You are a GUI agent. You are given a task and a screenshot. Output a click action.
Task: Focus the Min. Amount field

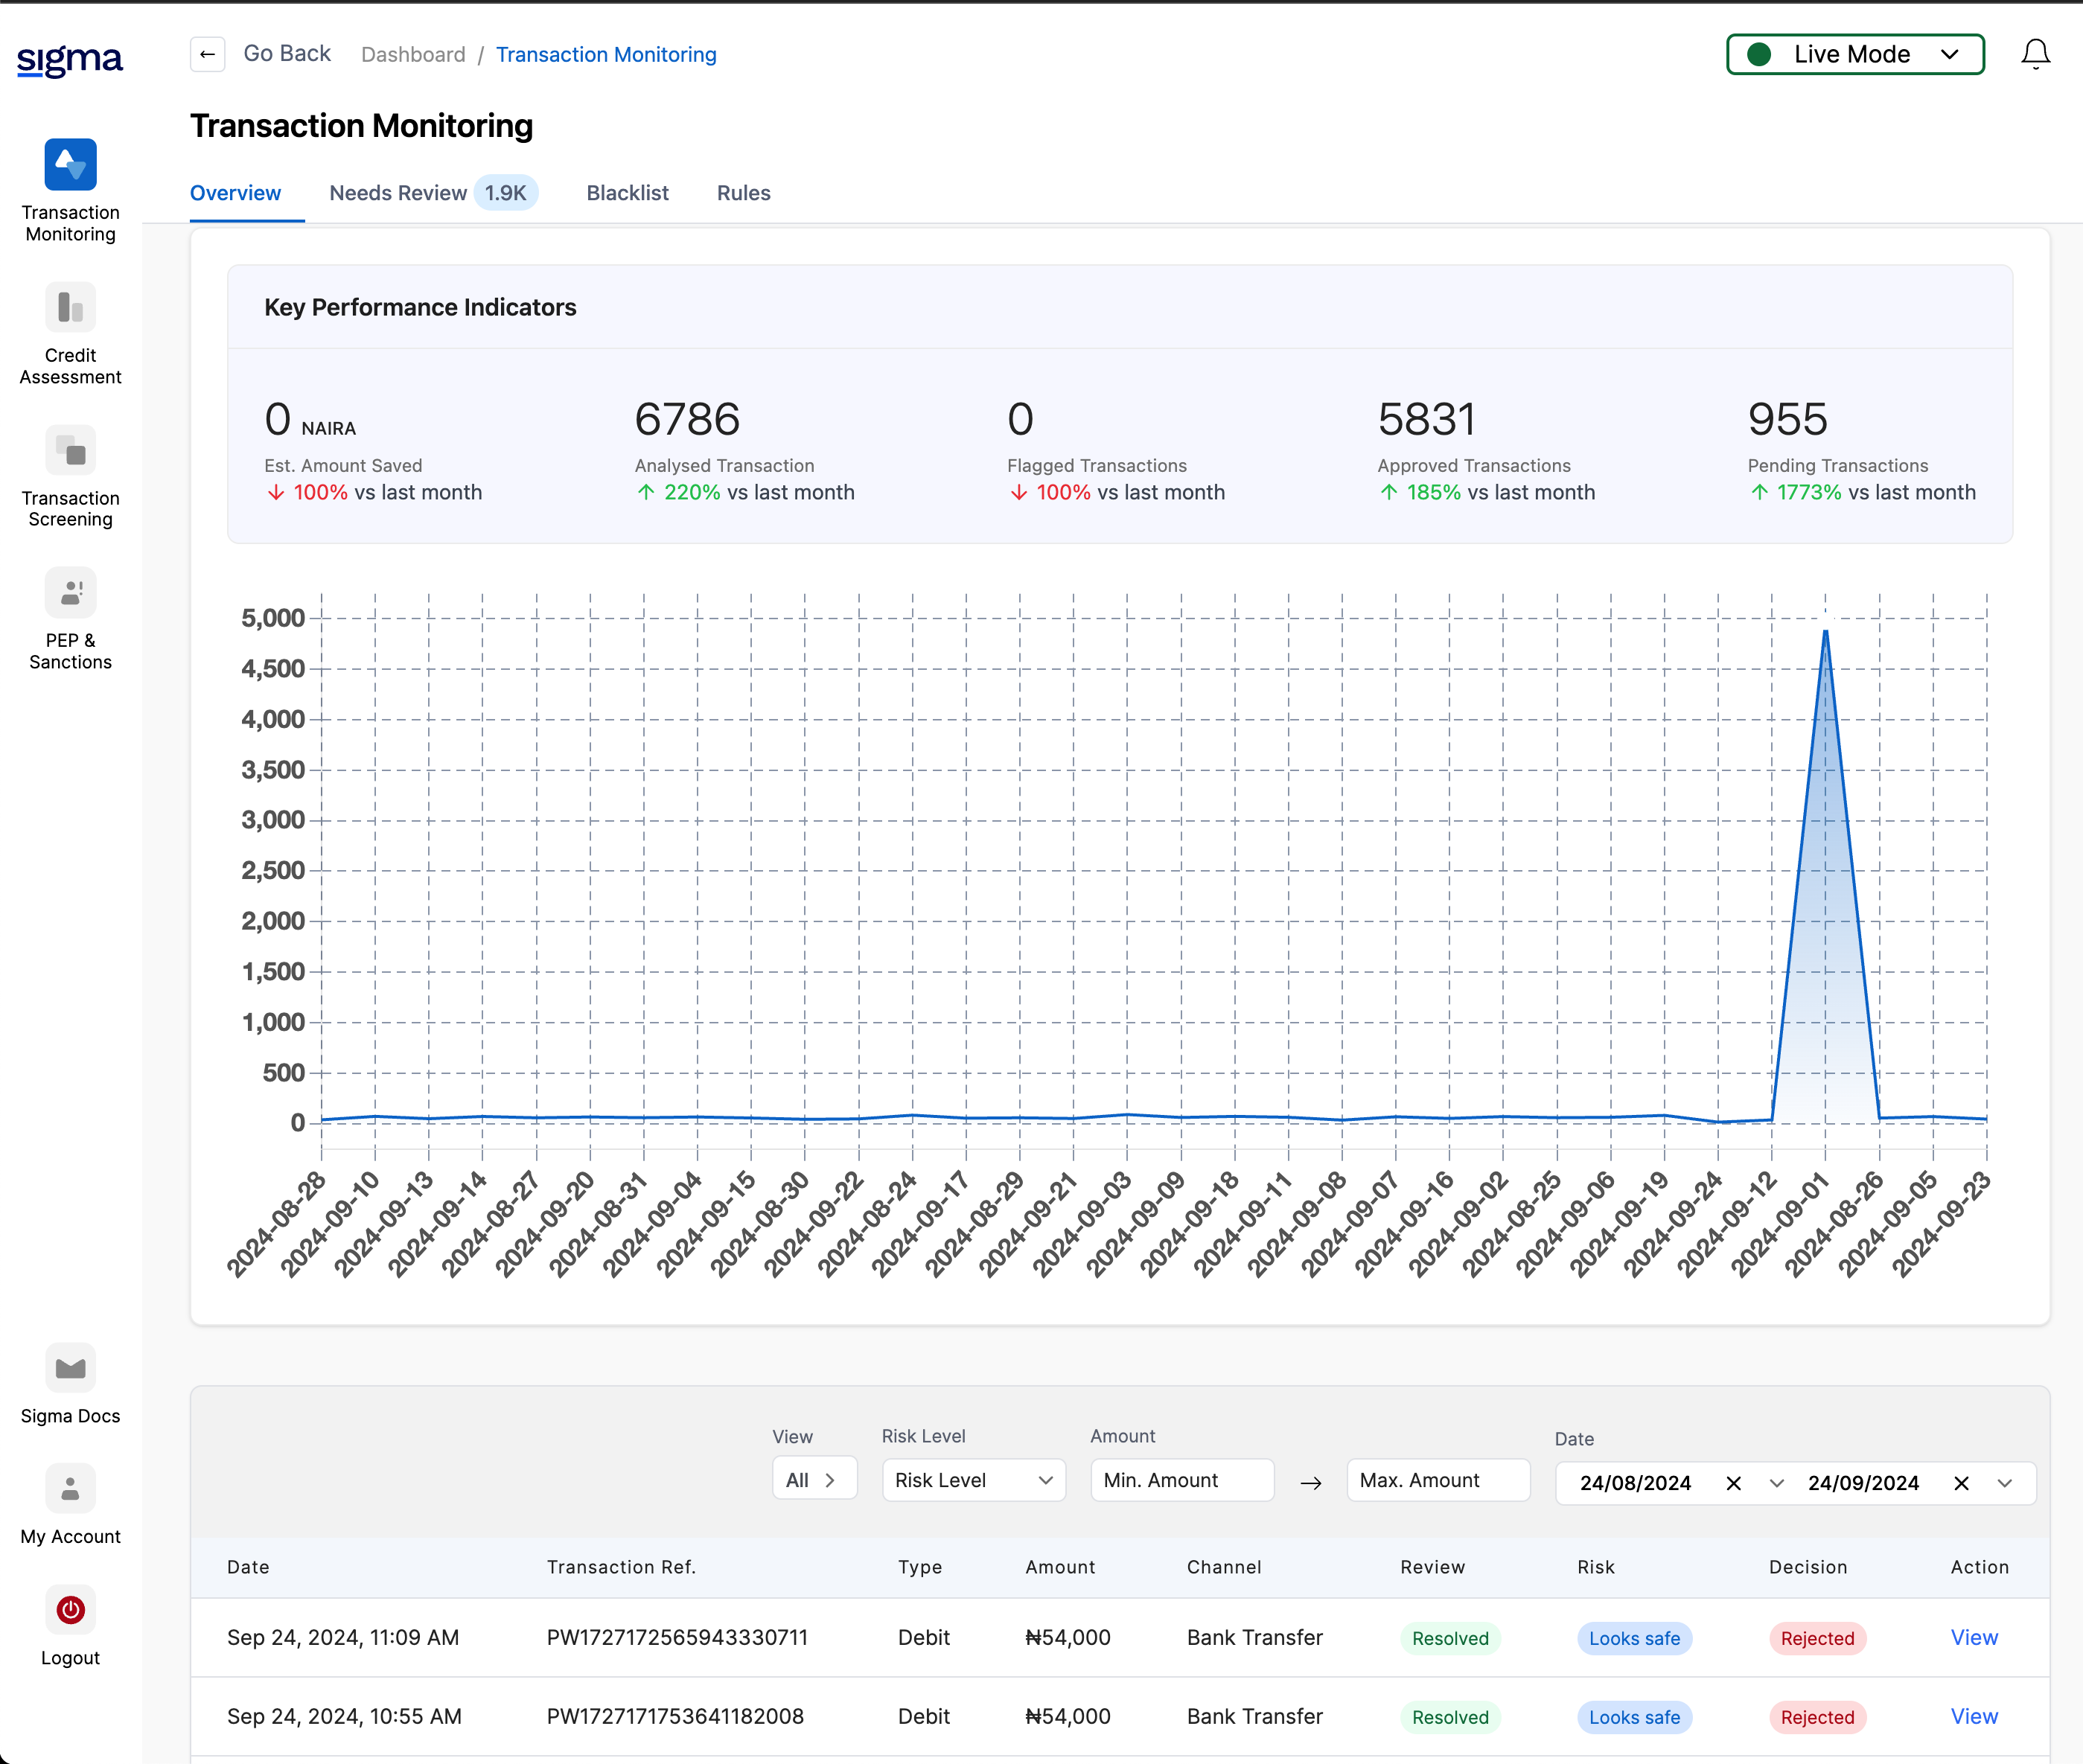point(1181,1480)
